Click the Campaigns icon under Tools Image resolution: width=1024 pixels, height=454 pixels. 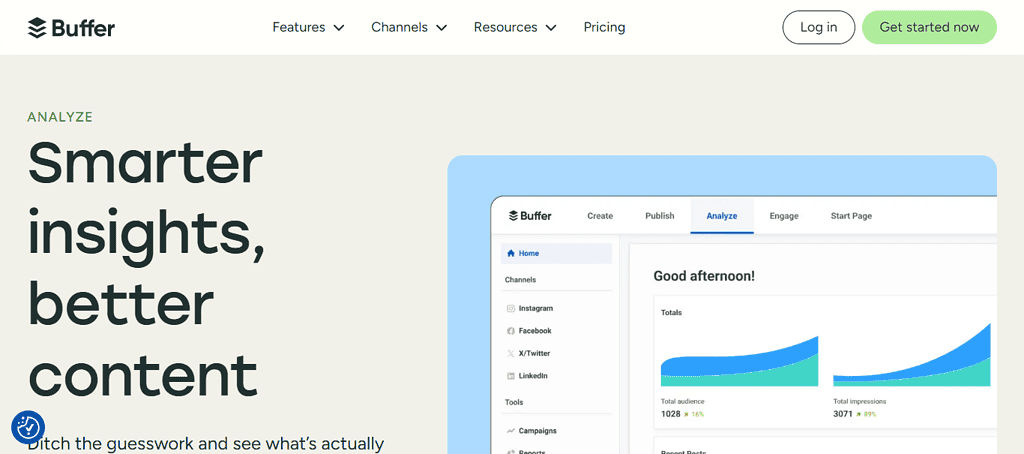coord(511,431)
